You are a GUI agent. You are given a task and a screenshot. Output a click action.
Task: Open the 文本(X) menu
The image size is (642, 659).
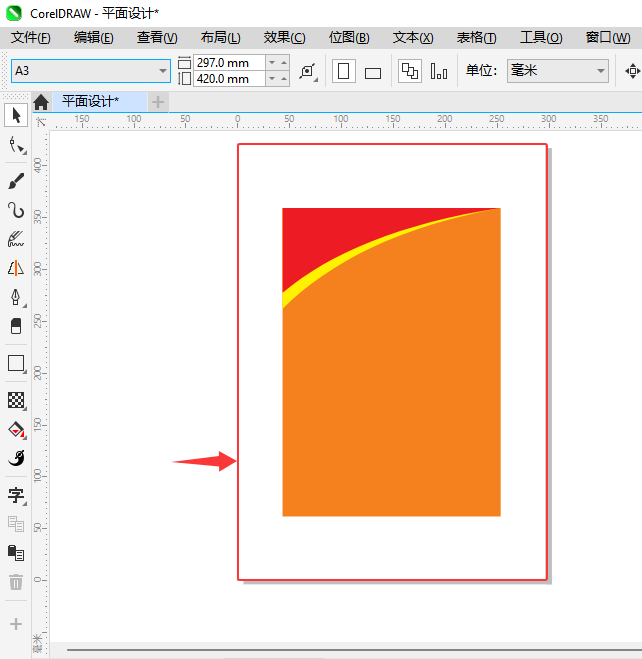coord(413,38)
